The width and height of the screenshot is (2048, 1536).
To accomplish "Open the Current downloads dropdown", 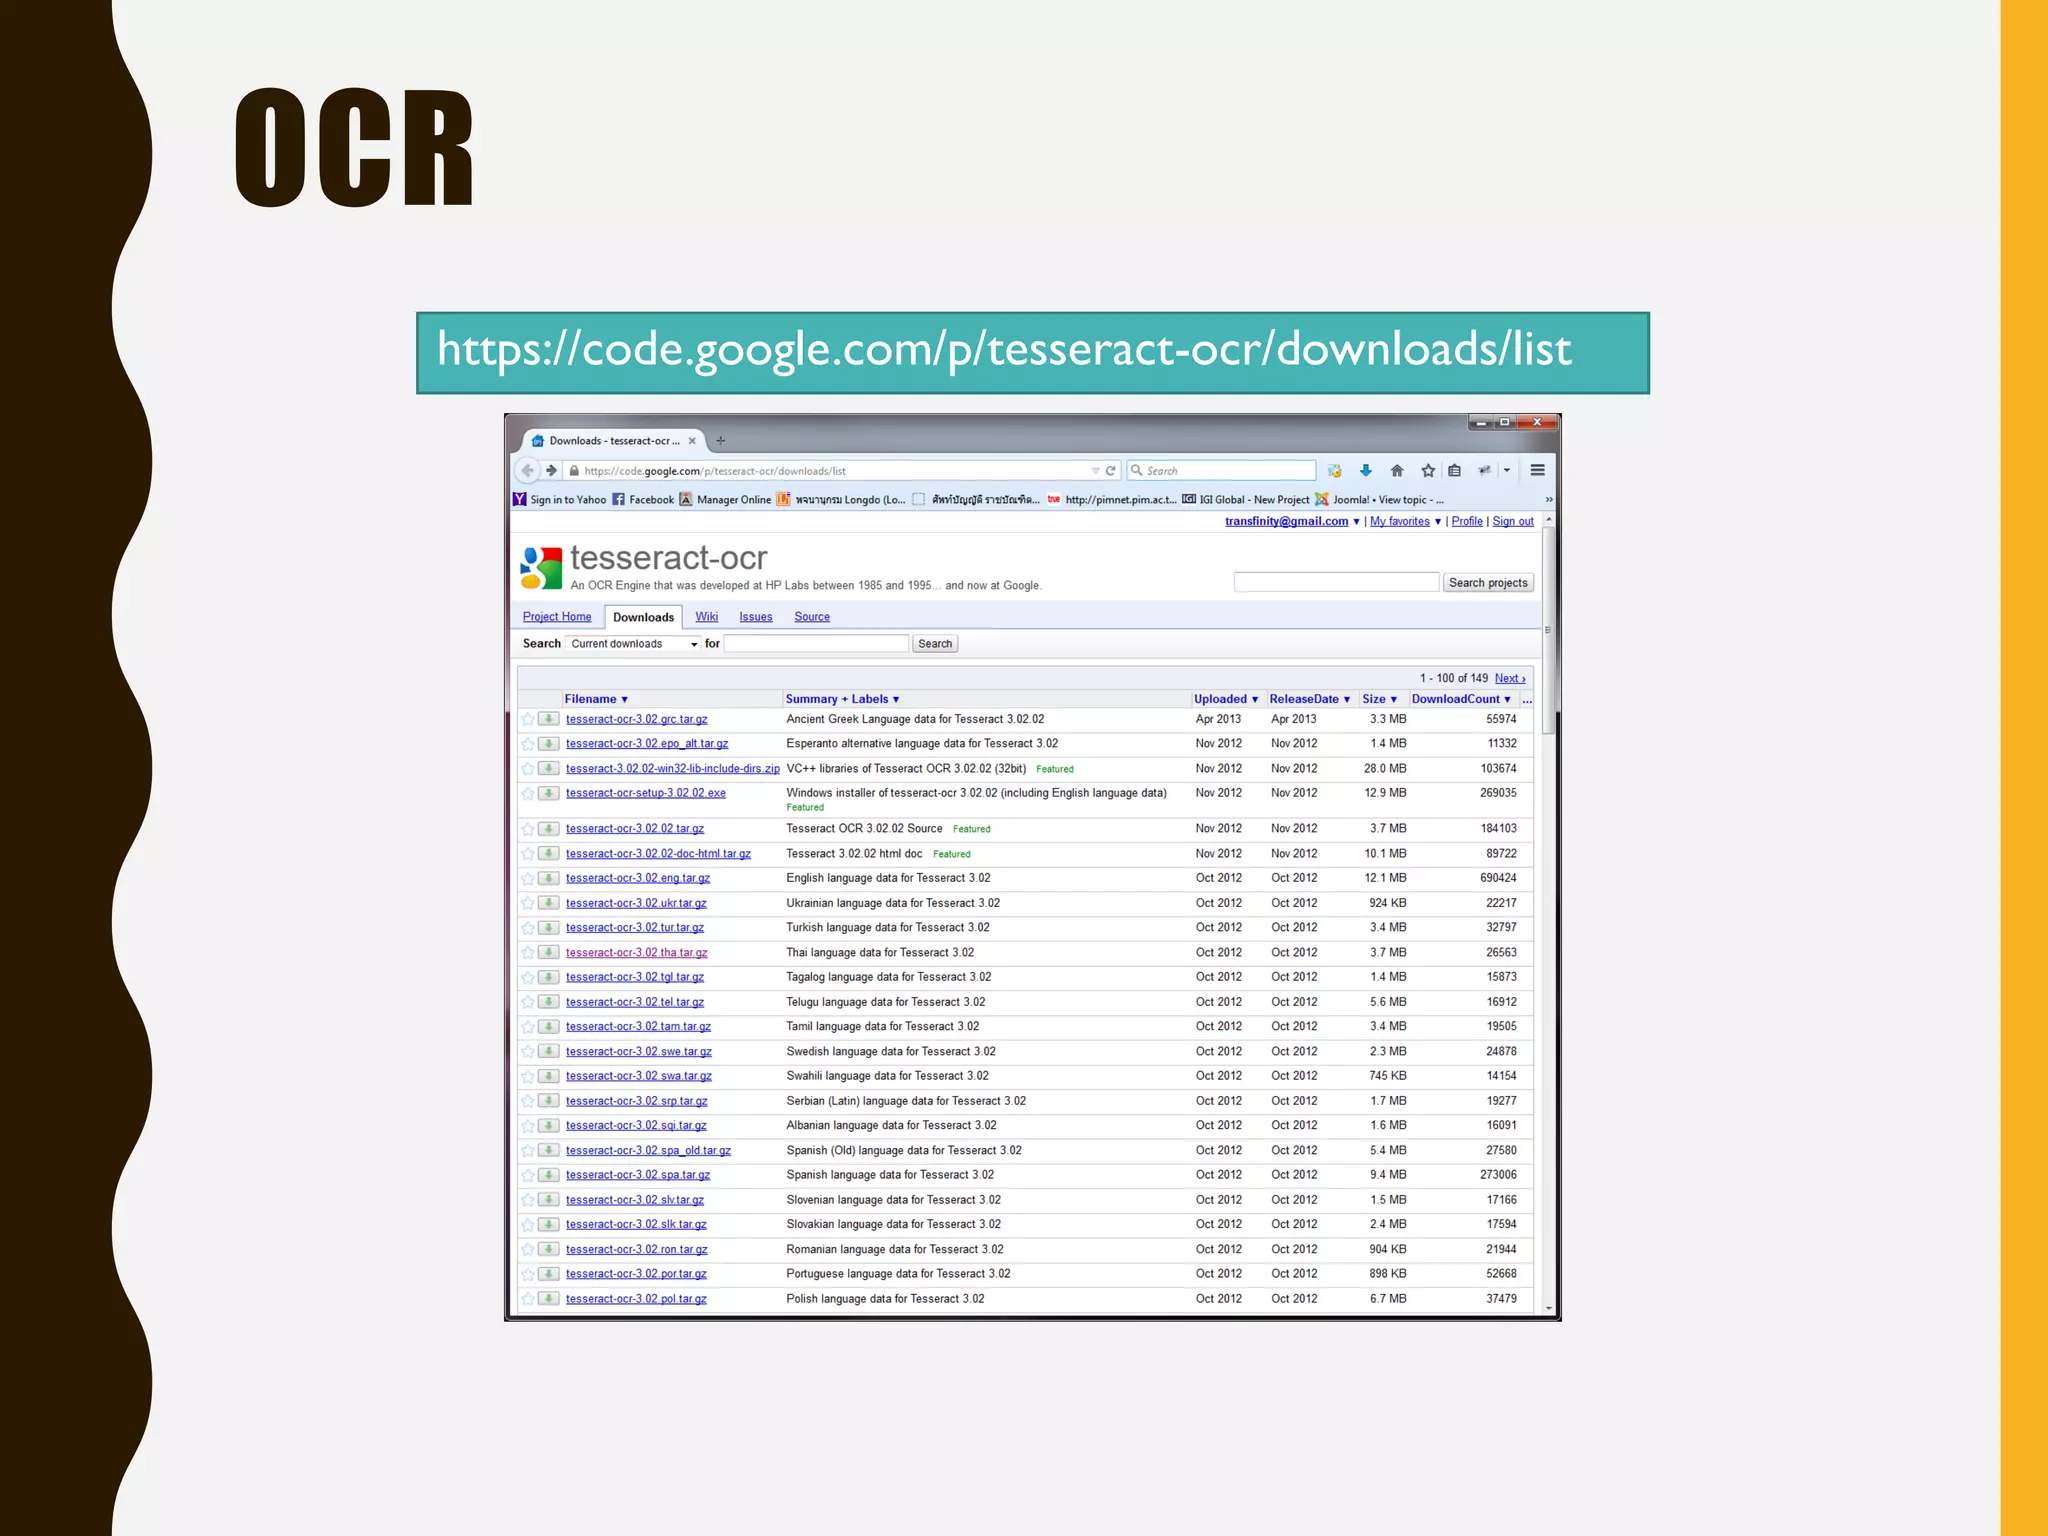I will click(633, 644).
